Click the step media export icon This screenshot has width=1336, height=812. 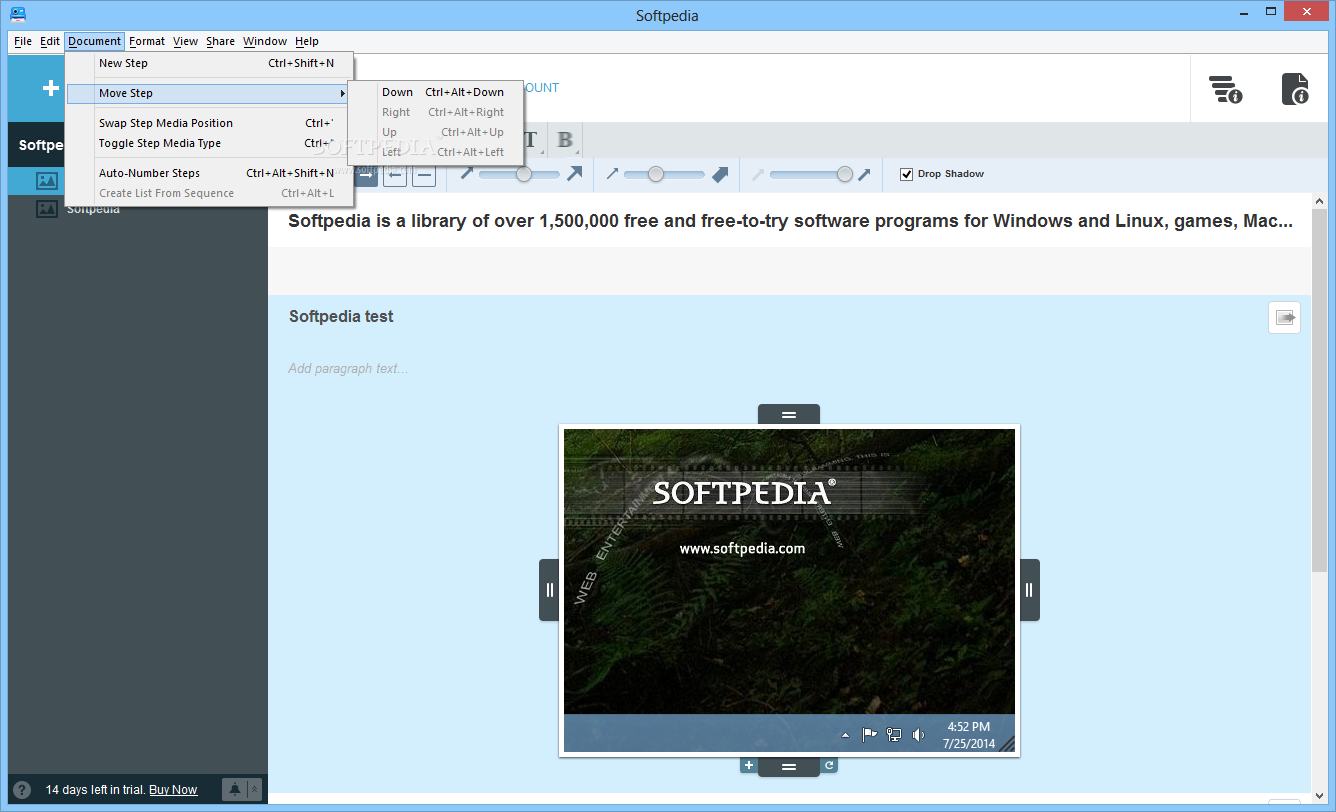coord(1285,317)
